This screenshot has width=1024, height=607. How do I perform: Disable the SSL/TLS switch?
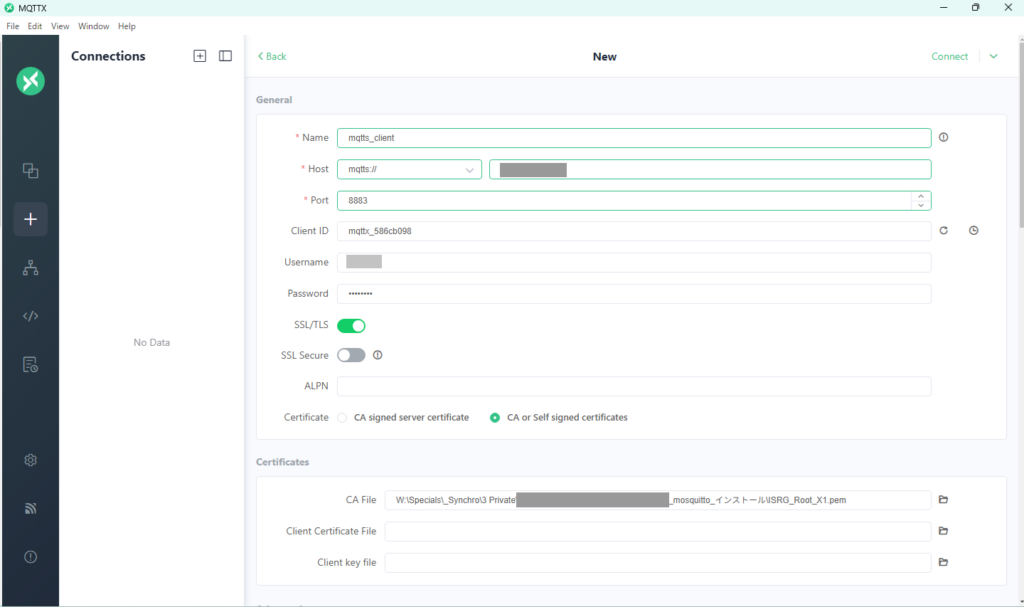pyautogui.click(x=351, y=325)
